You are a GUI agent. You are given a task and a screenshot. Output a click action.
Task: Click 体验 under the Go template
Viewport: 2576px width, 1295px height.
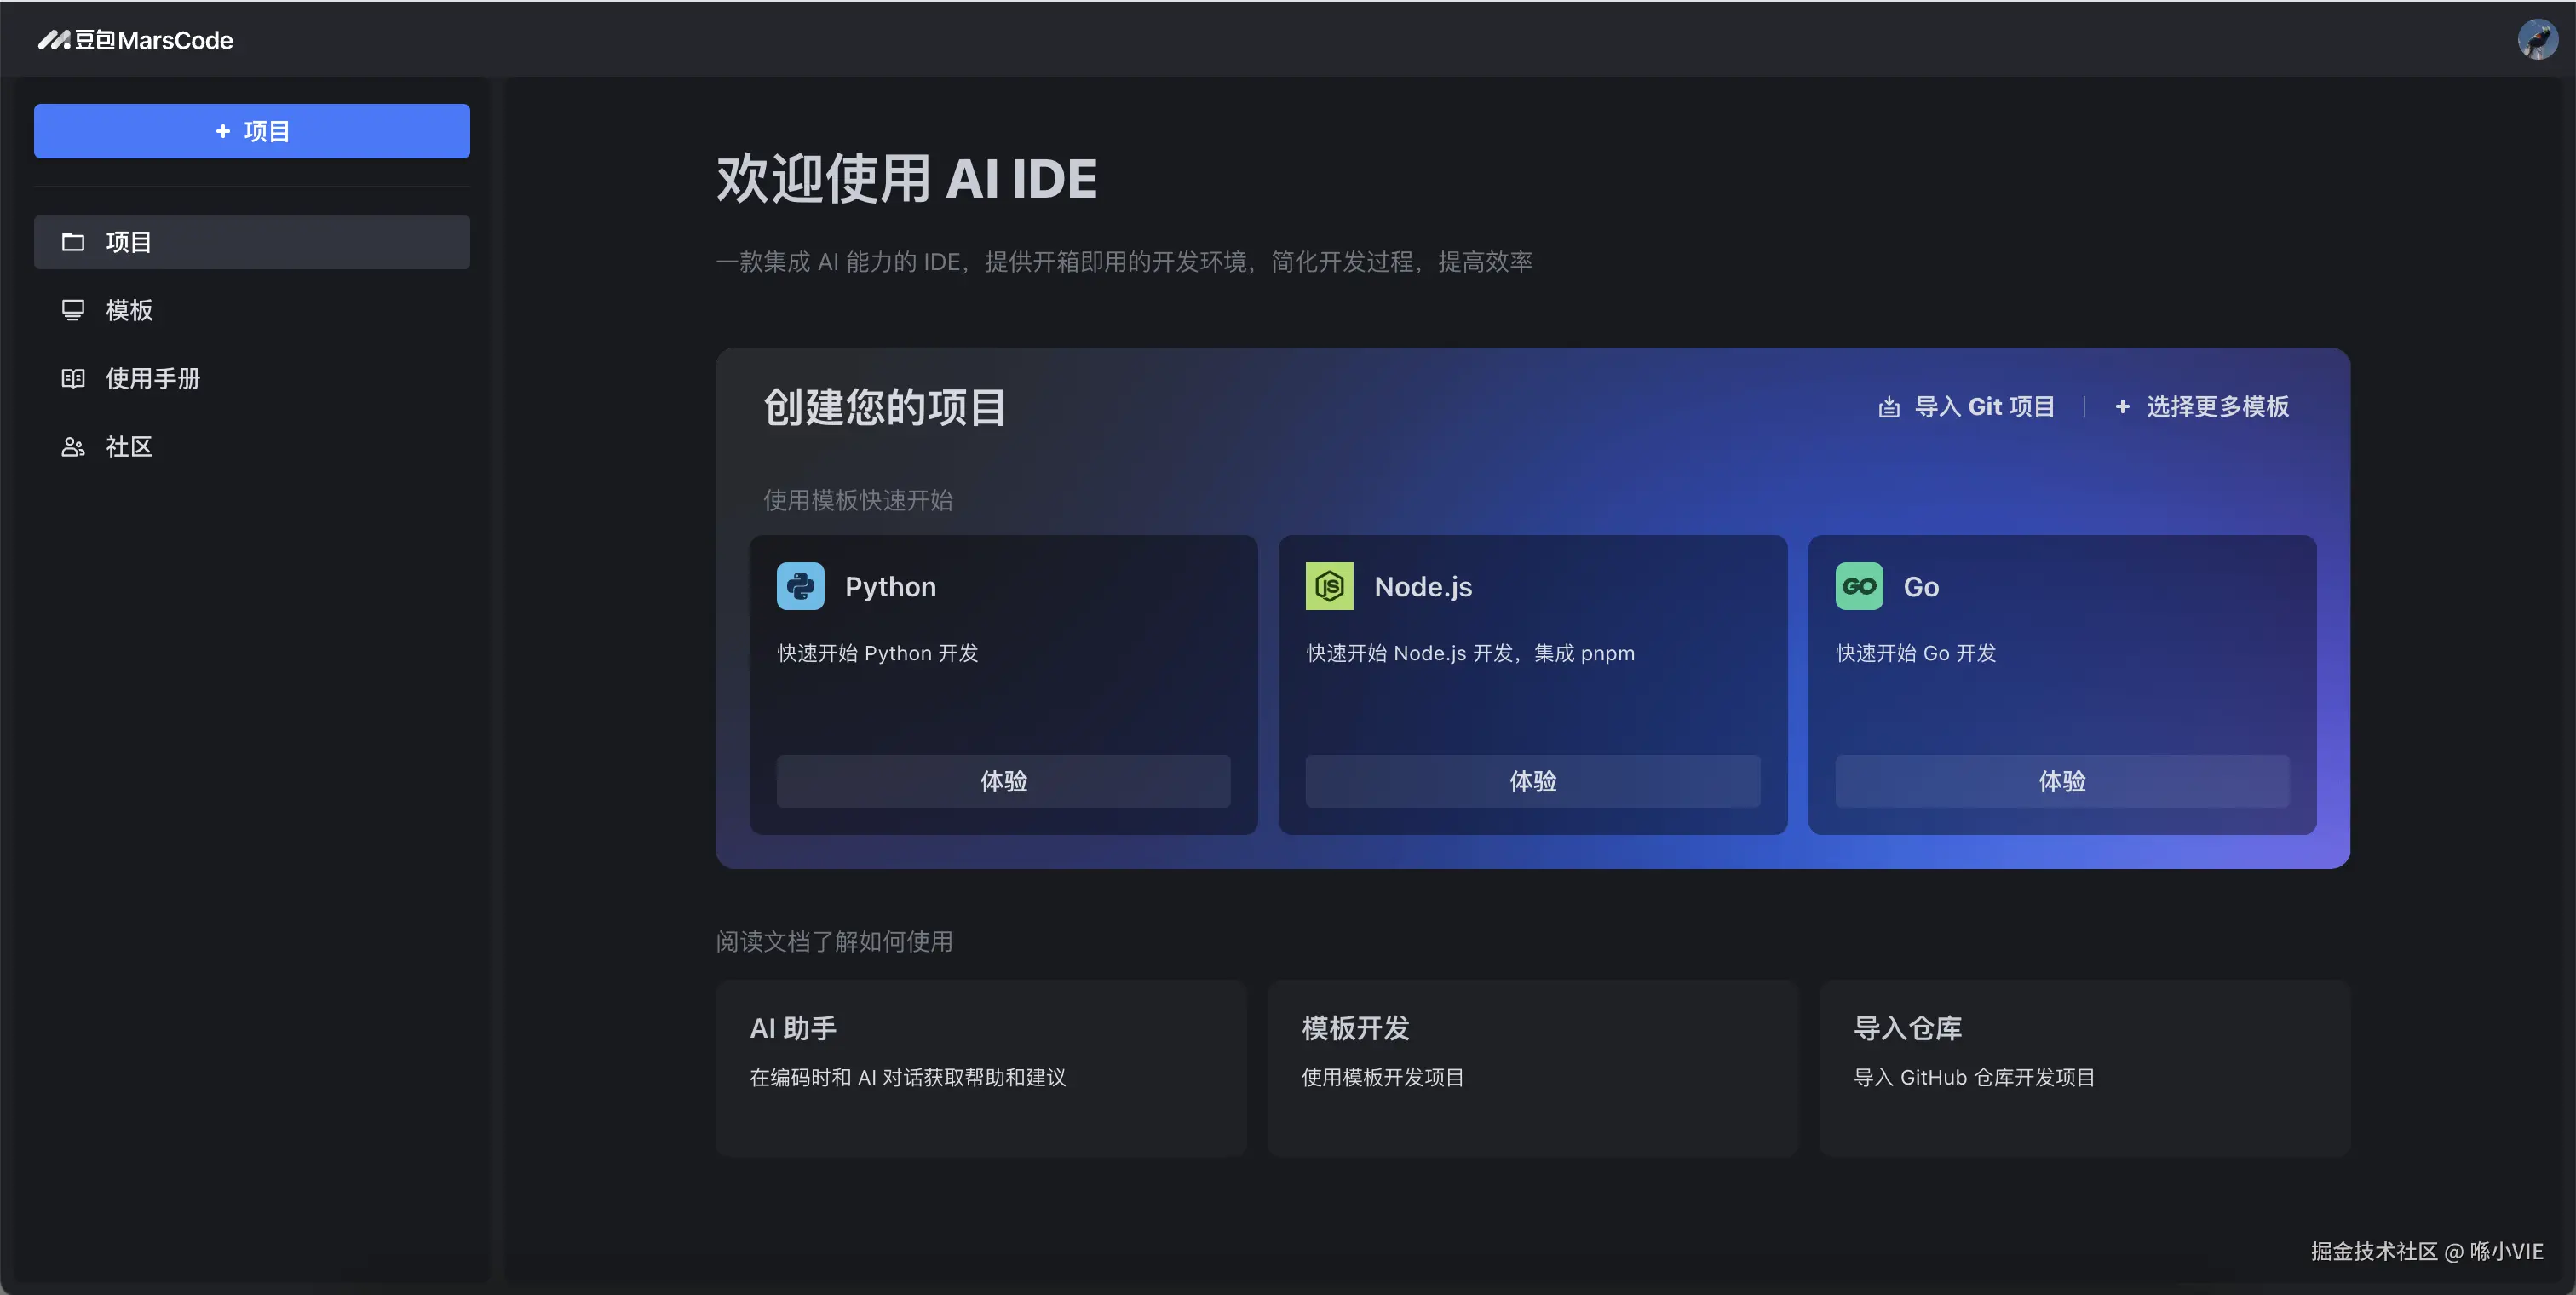pyautogui.click(x=2061, y=781)
